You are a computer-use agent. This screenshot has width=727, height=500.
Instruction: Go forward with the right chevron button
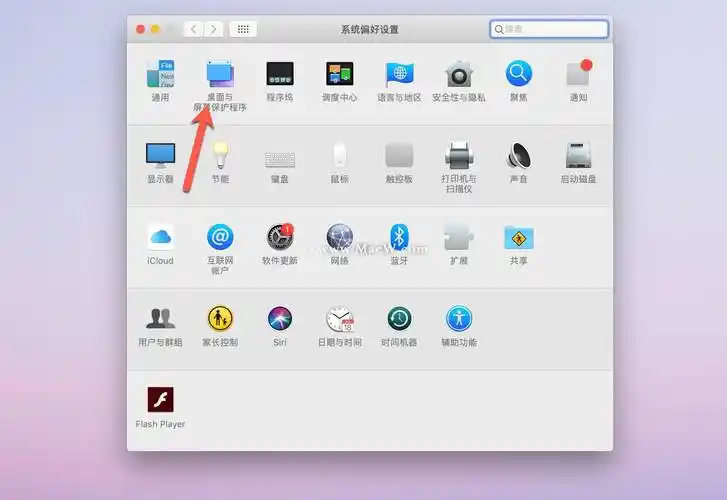click(x=213, y=29)
